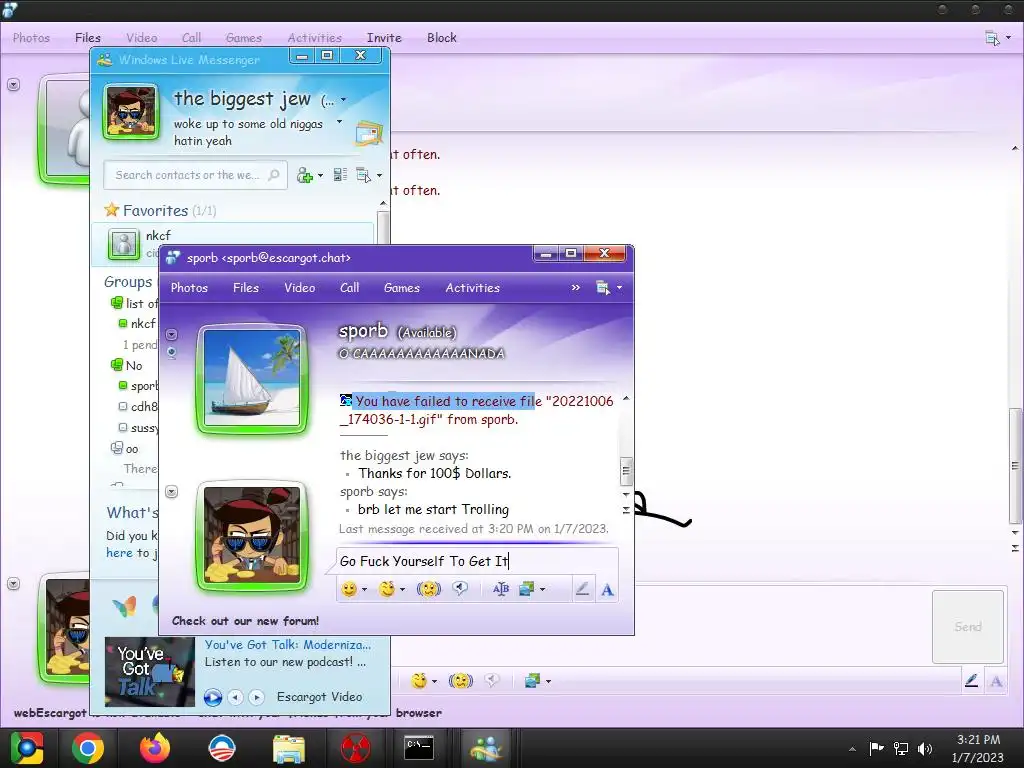Collapse sporb's display picture panel

(x=172, y=334)
